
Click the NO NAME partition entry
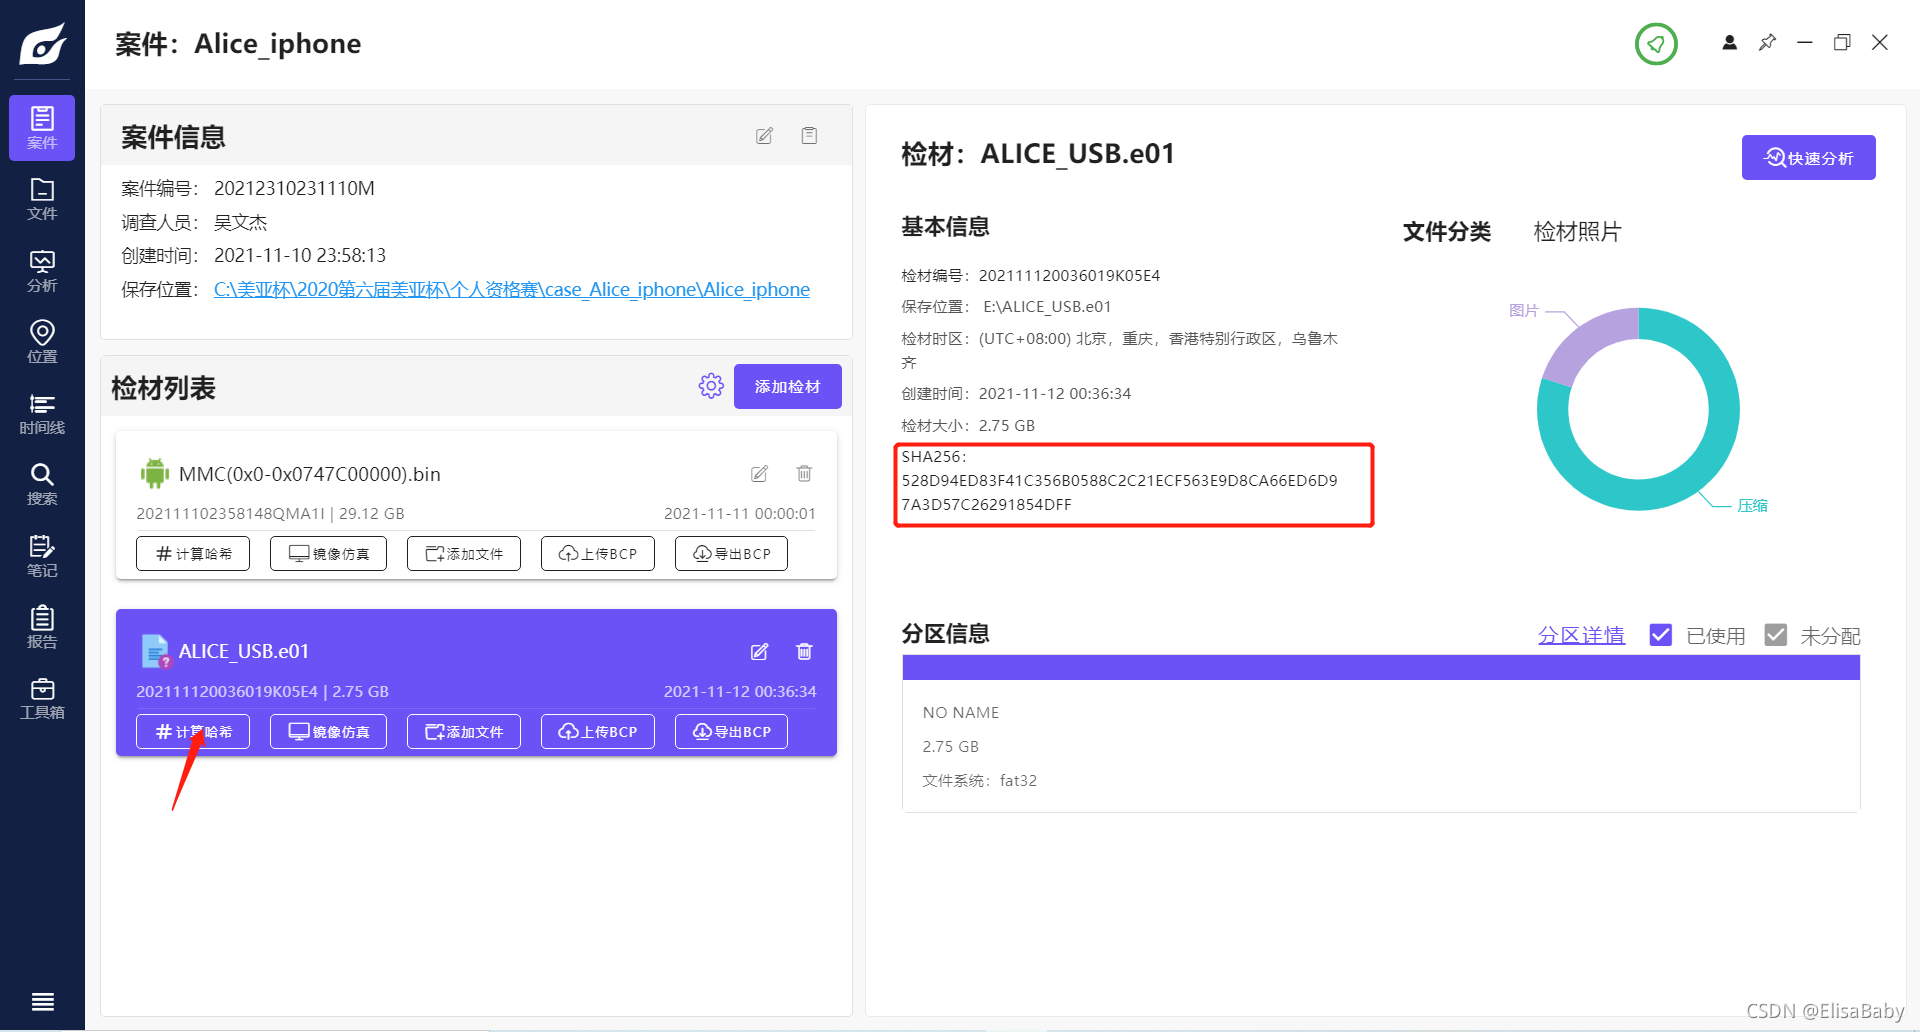pos(961,713)
